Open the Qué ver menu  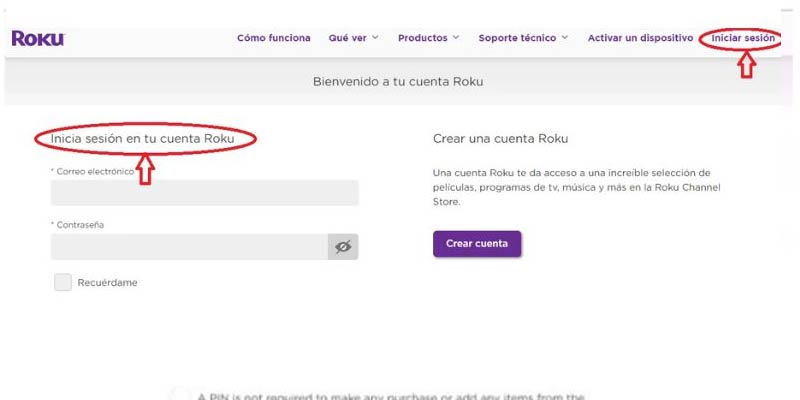coord(347,38)
